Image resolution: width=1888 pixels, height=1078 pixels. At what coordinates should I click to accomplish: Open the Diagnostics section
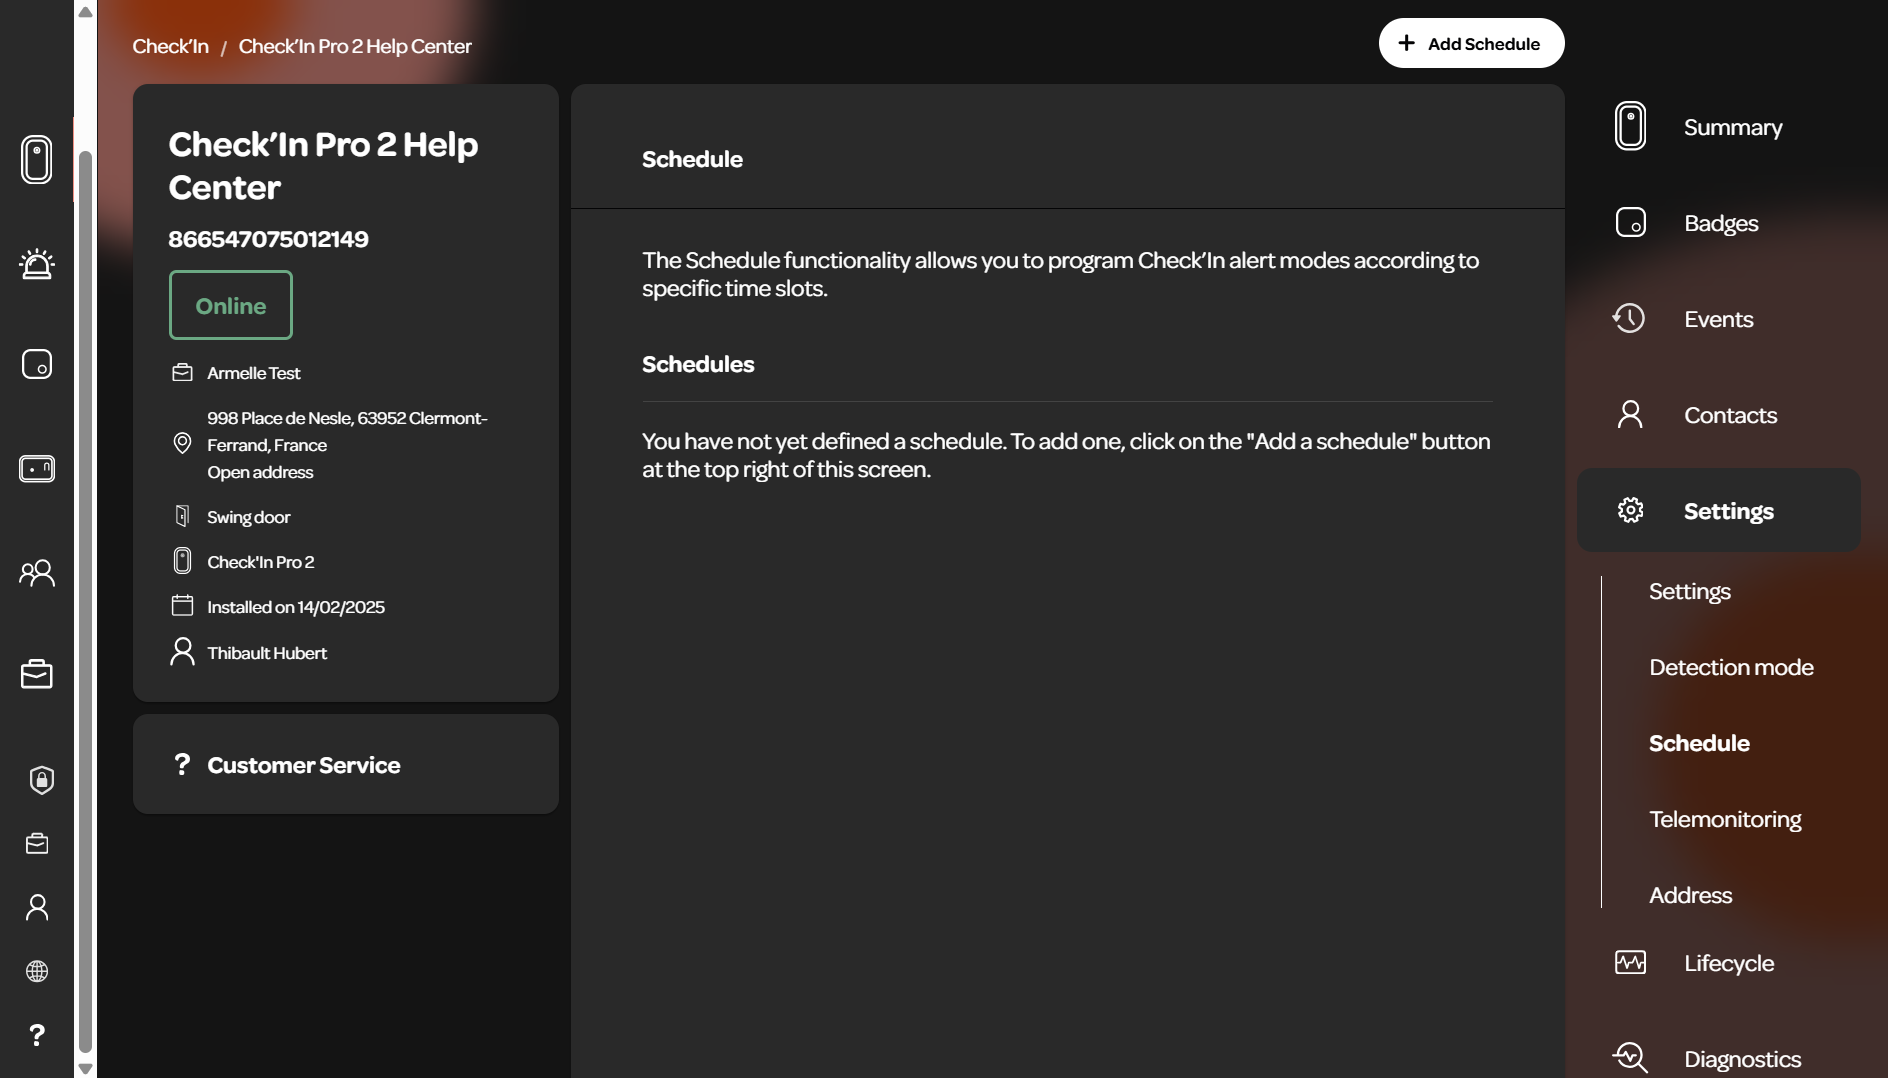pos(1742,1059)
